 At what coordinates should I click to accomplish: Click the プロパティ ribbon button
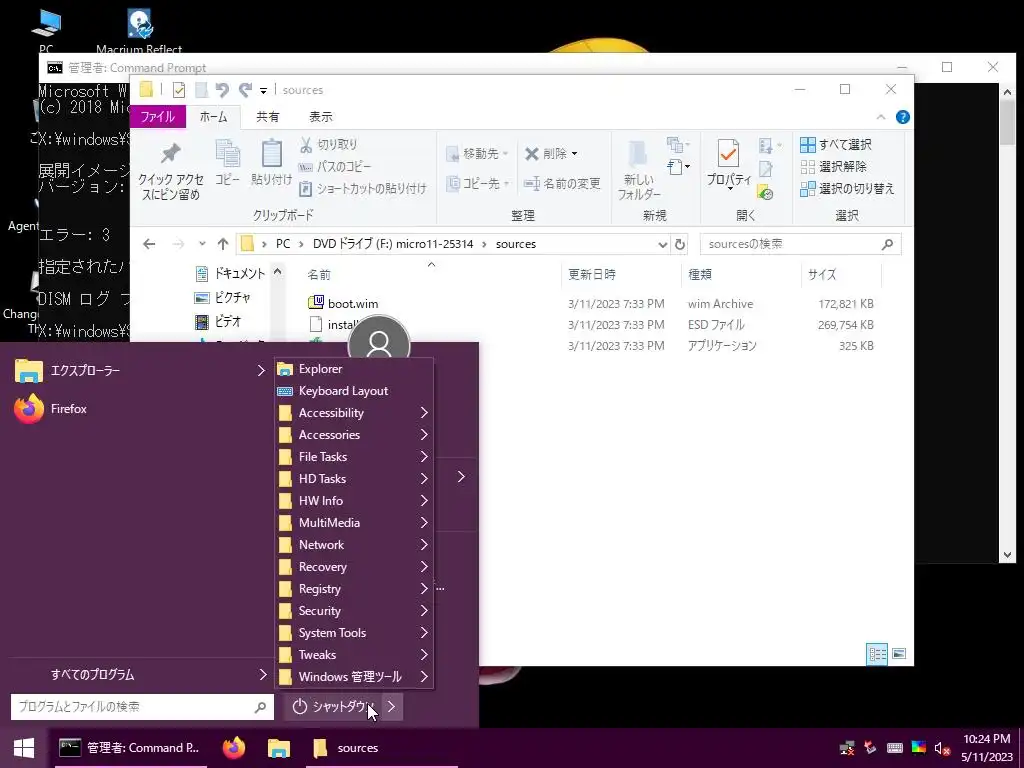point(729,163)
